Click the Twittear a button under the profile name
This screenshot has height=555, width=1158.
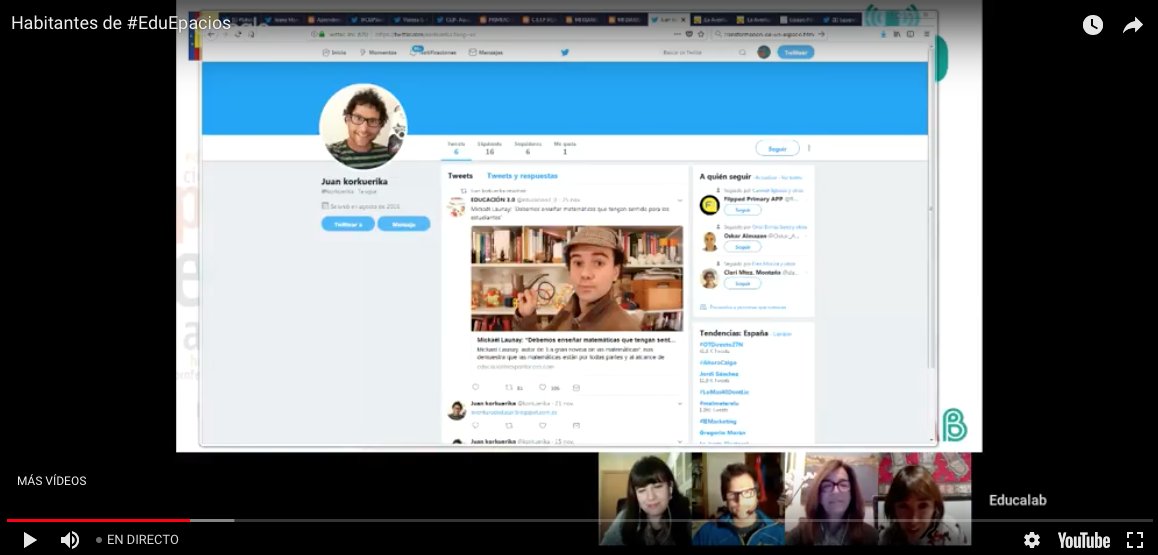point(348,224)
